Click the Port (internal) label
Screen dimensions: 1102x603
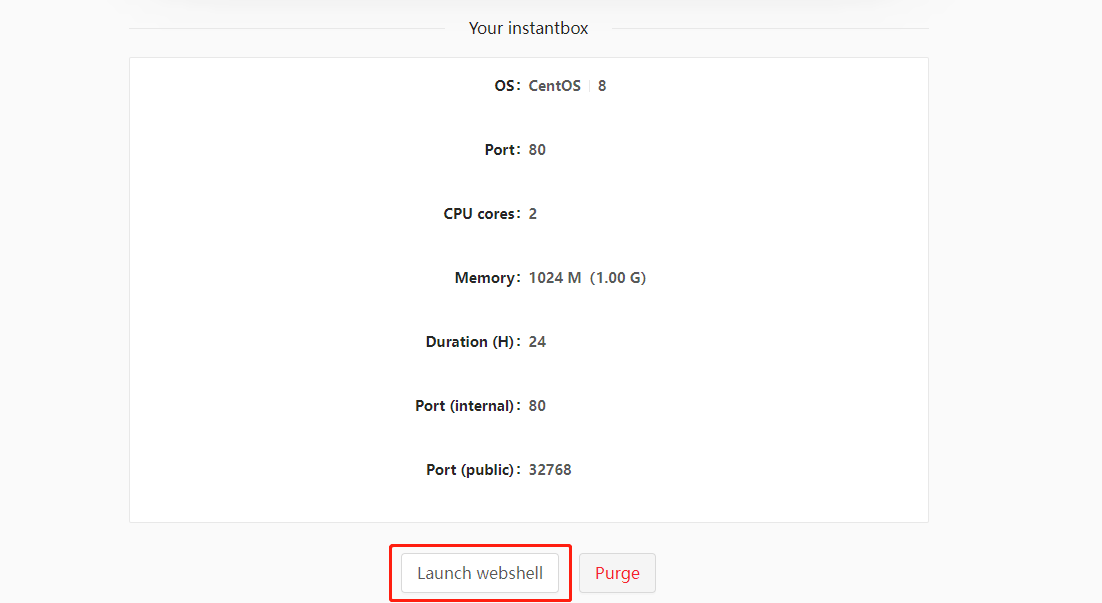coord(467,405)
